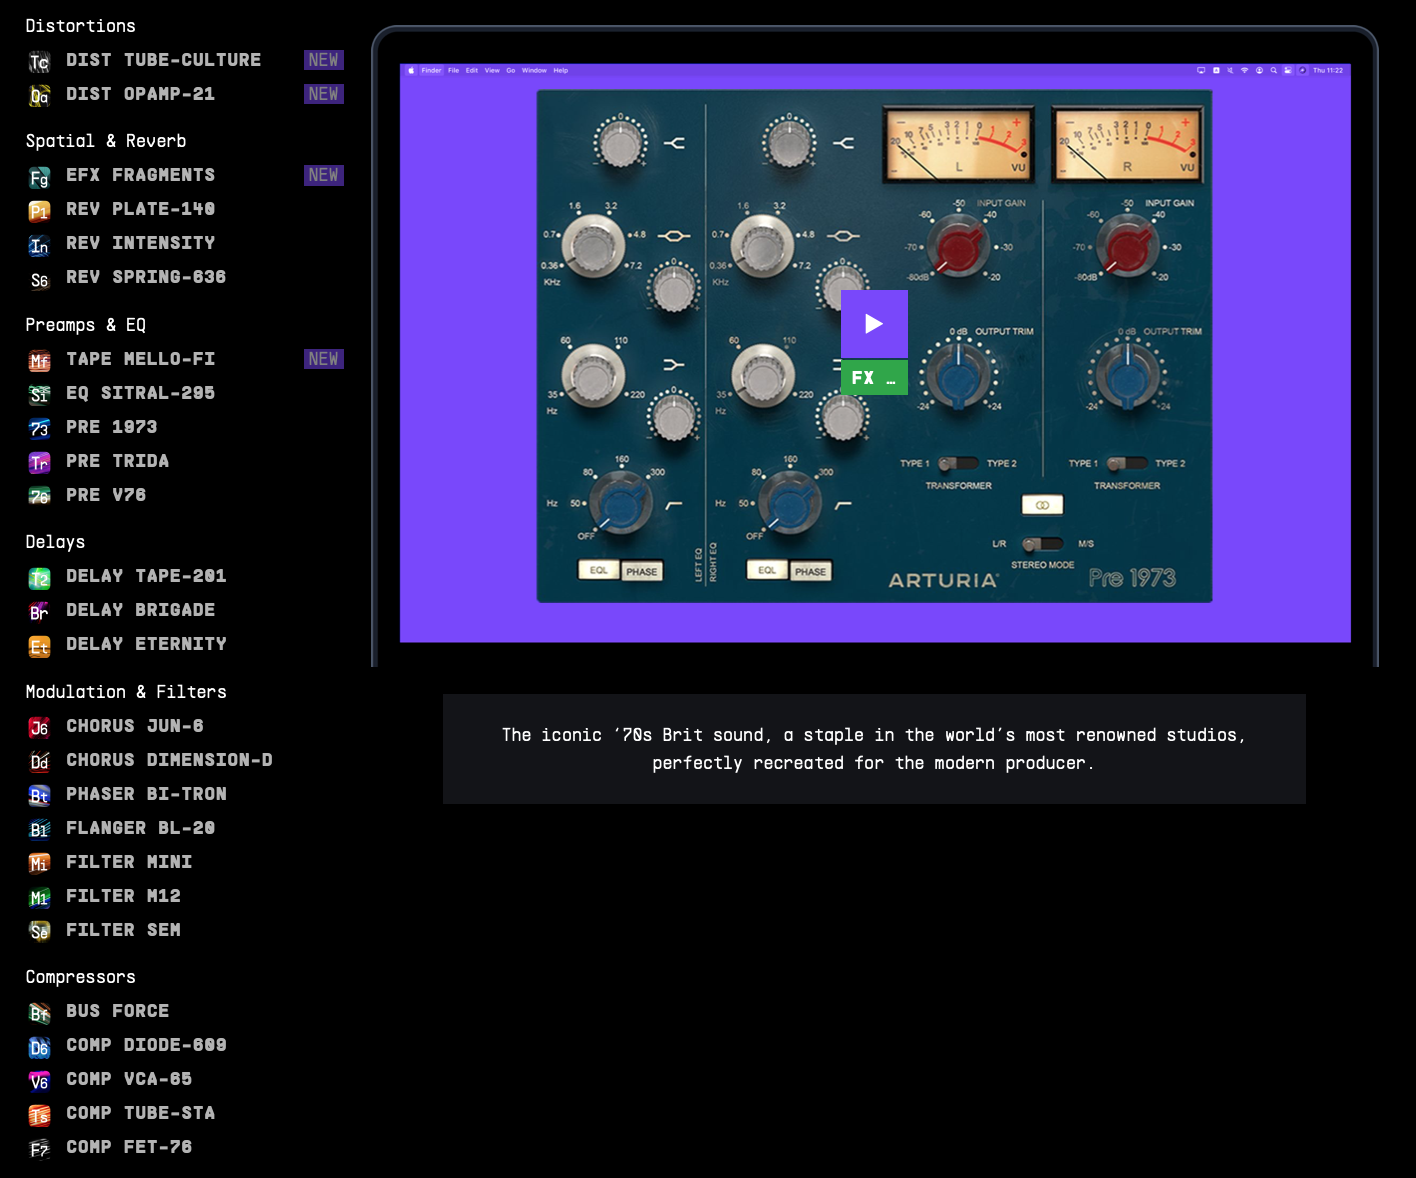Click the Filter M12 product icon
The width and height of the screenshot is (1416, 1178).
pyautogui.click(x=39, y=898)
